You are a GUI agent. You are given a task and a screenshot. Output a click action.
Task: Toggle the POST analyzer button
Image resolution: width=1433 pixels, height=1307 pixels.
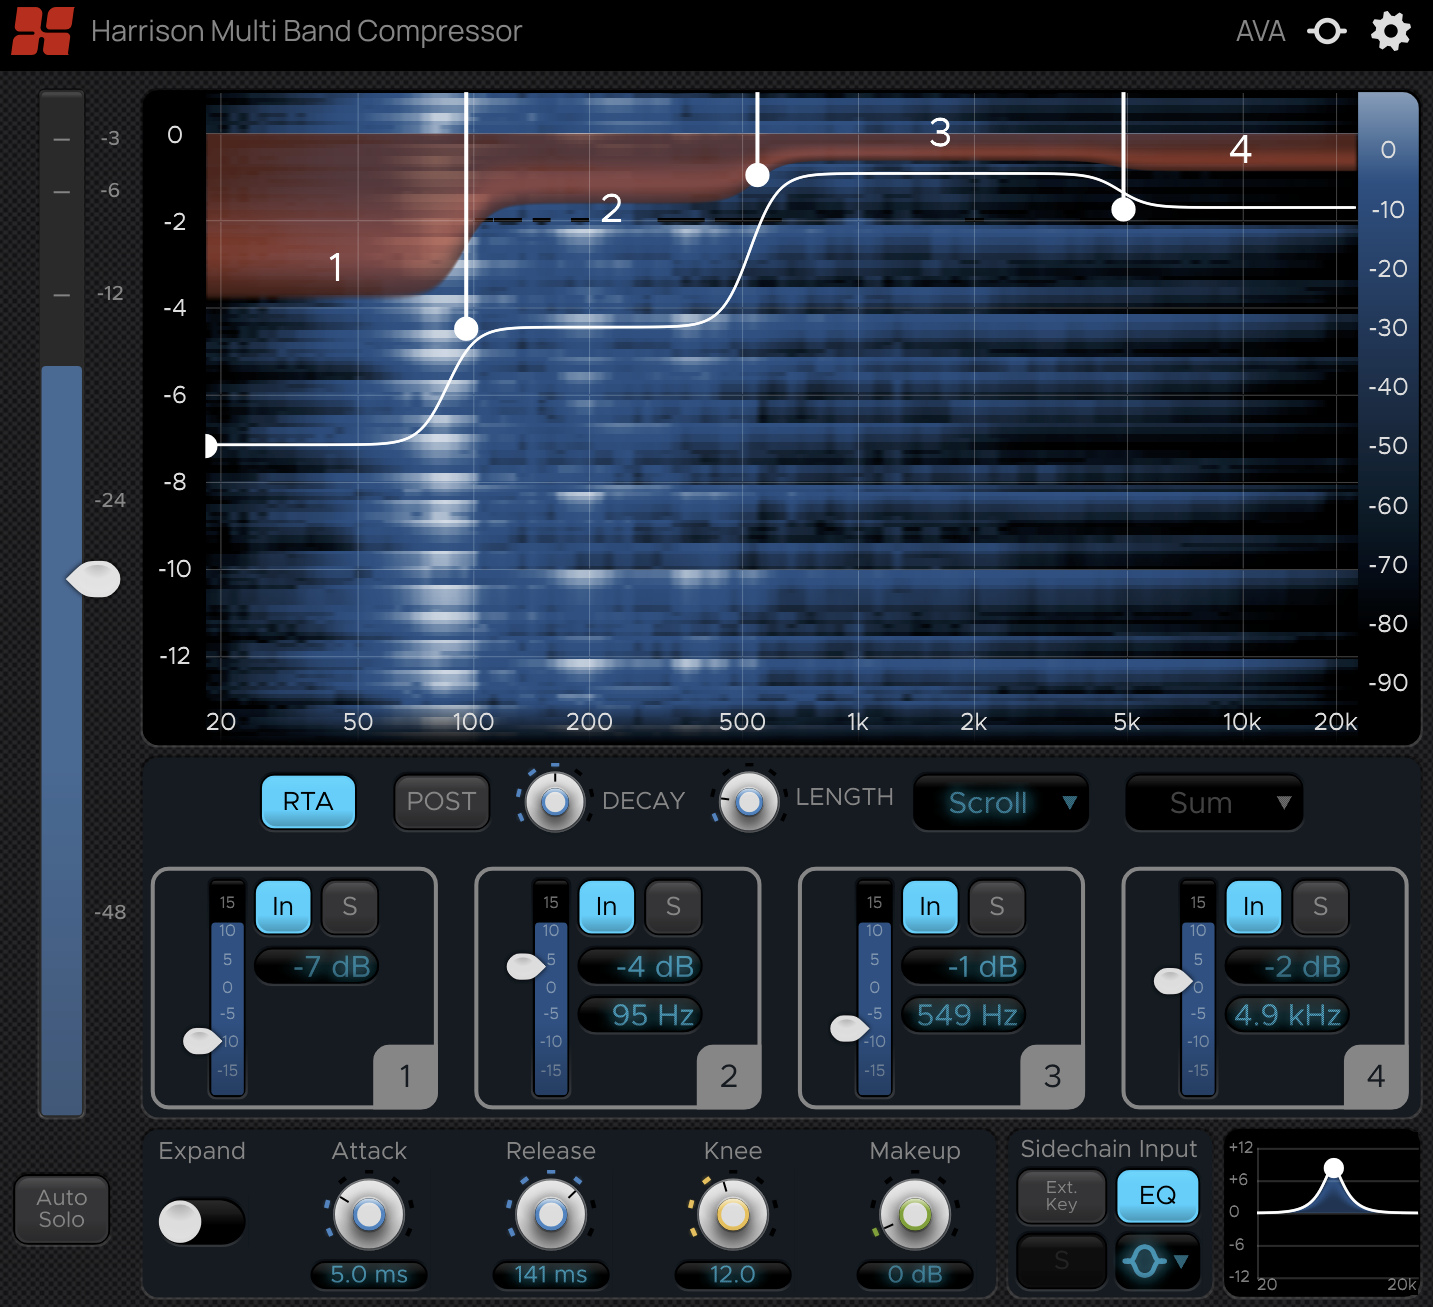[x=441, y=801]
